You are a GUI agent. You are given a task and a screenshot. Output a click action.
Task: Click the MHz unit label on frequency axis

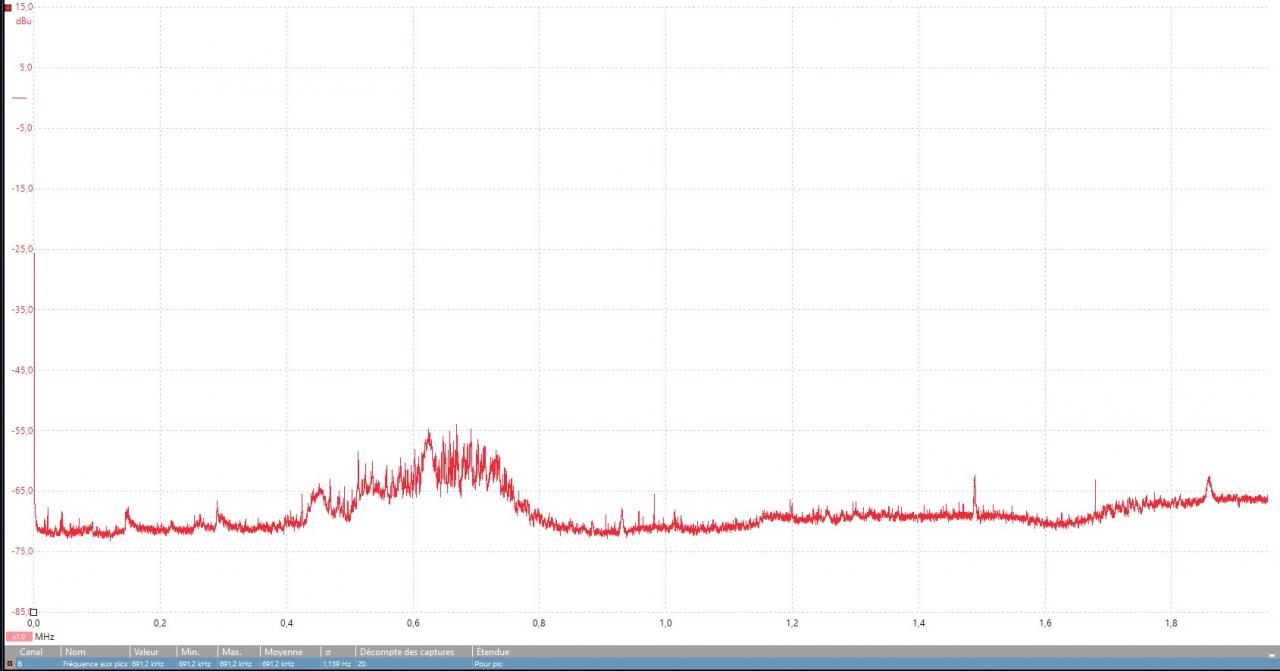(44, 637)
